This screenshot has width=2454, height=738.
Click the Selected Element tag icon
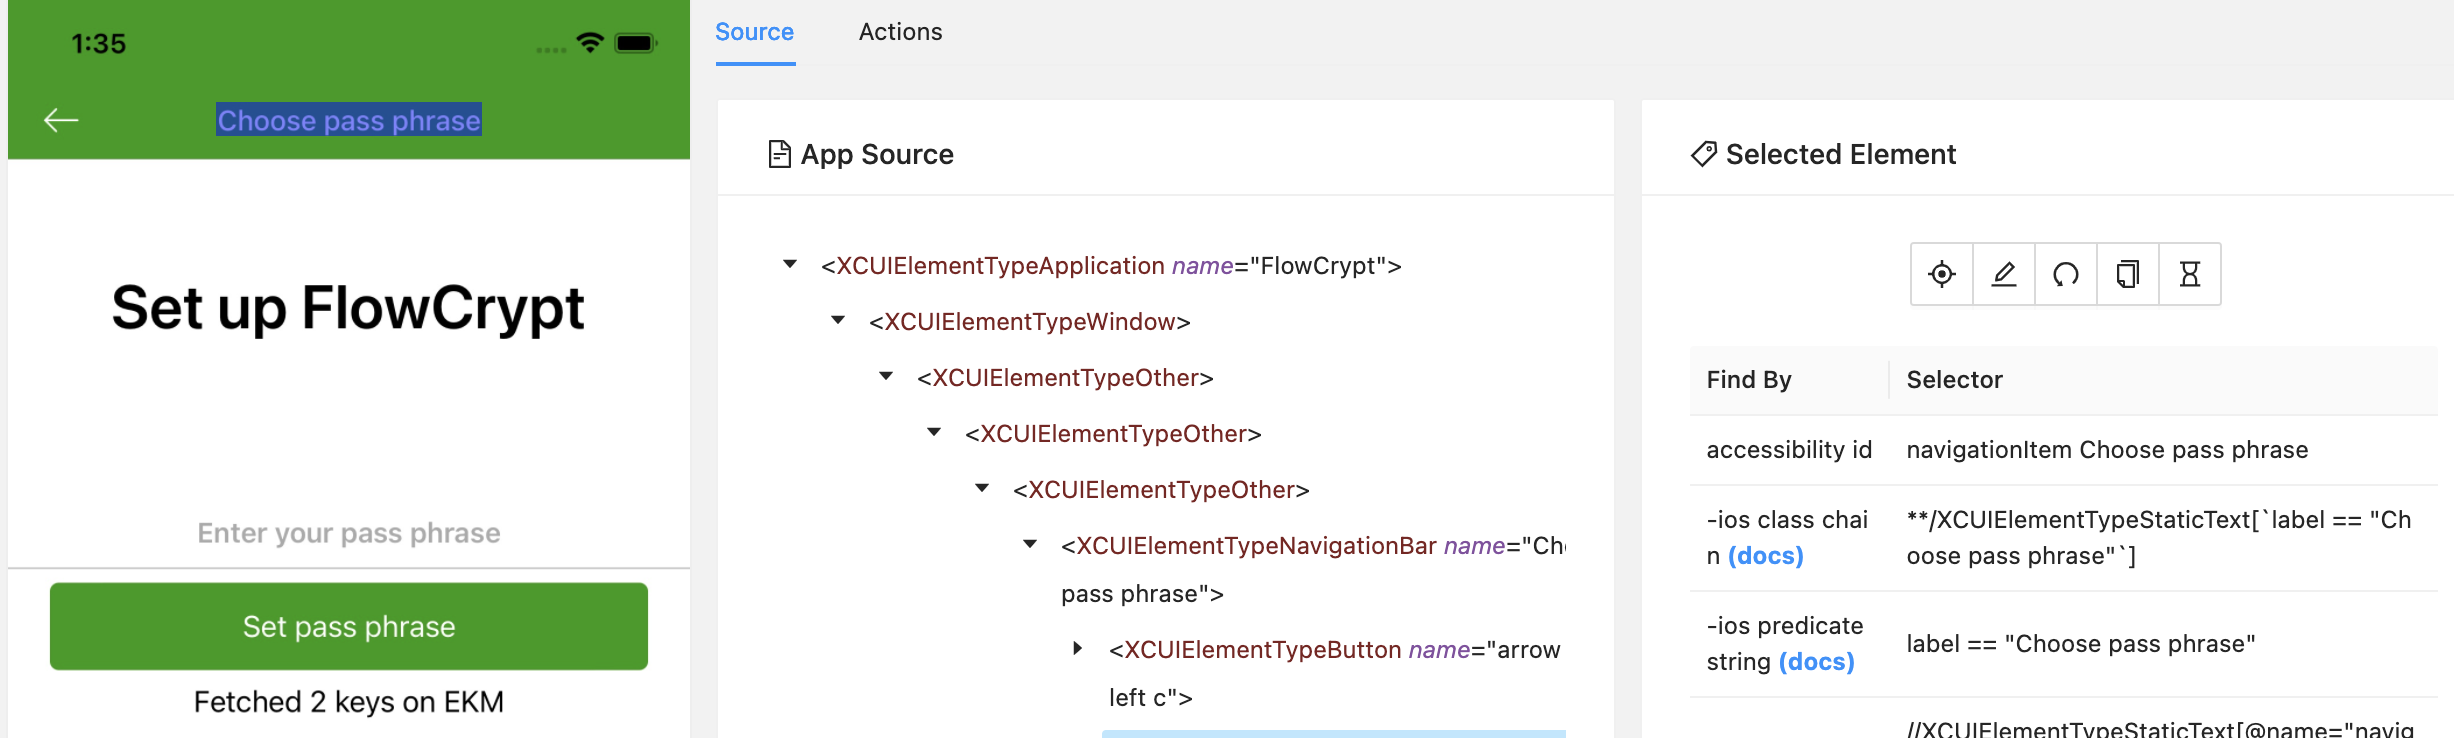1703,154
